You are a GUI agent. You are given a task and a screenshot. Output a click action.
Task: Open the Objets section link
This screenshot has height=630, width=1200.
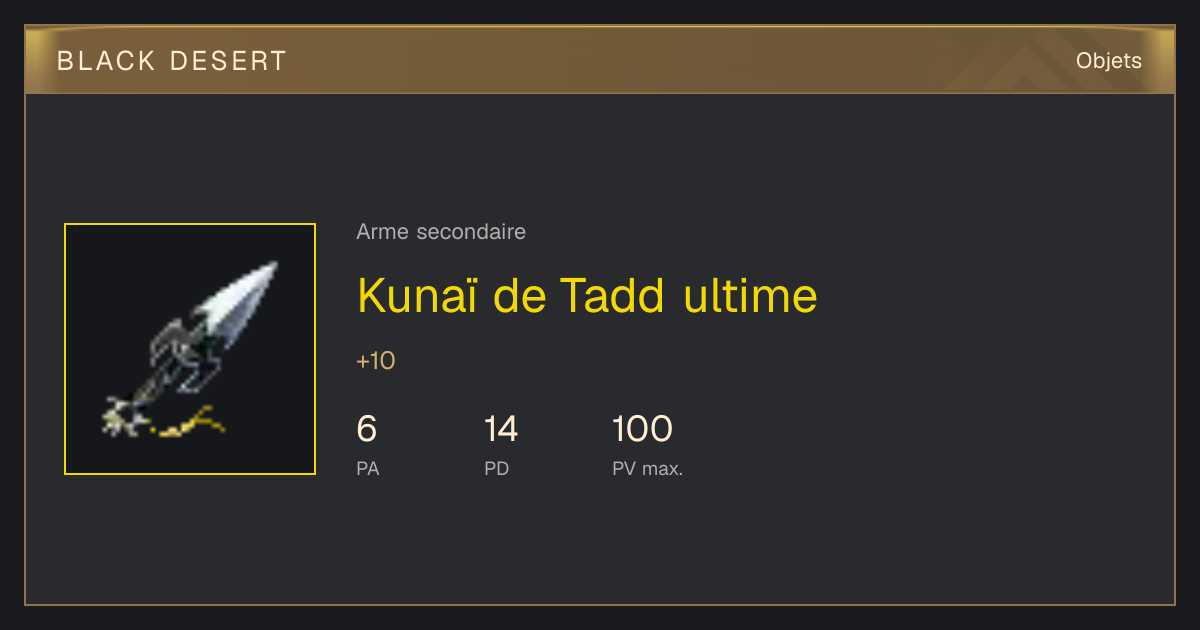(1108, 61)
